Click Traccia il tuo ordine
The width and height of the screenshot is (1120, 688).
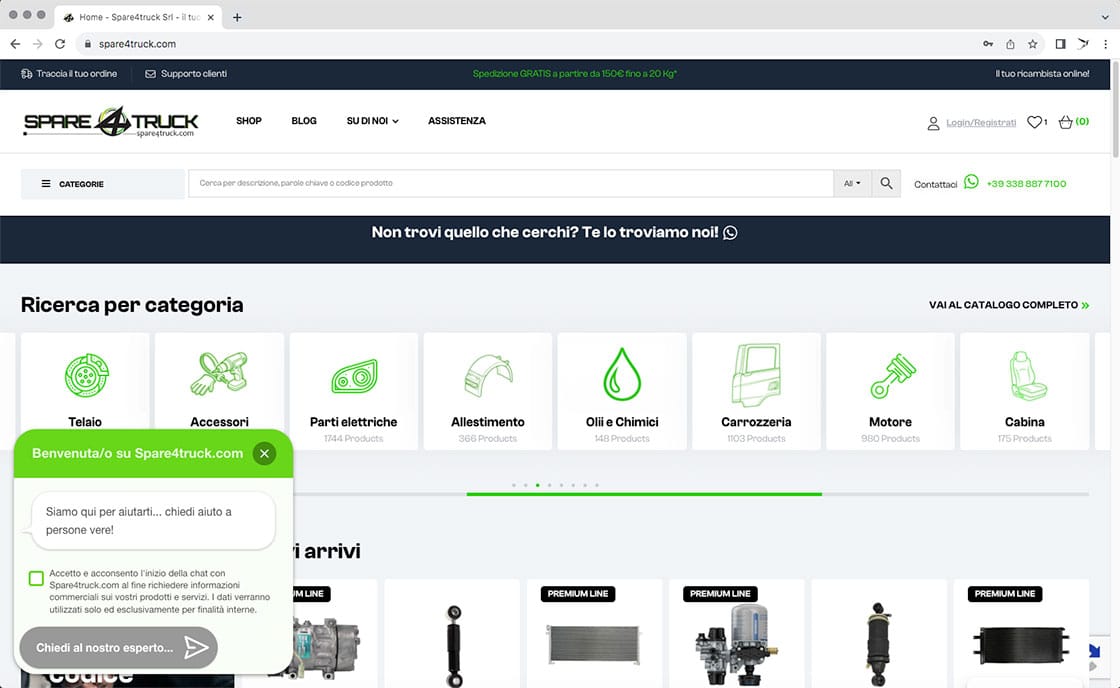[69, 74]
